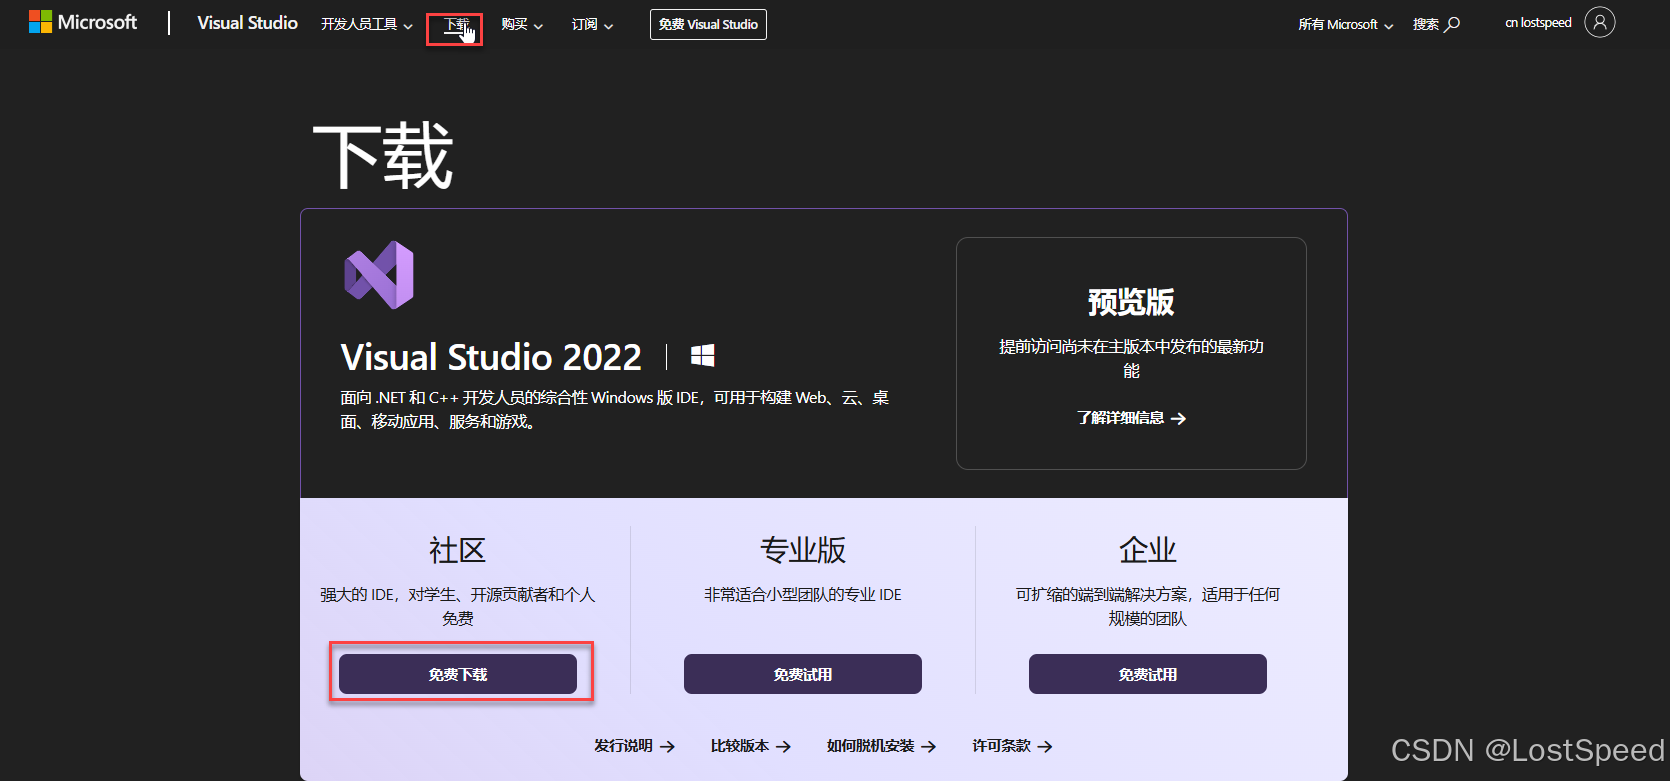Open 了解详细信息 link in 预览版 card
Viewport: 1670px width, 781px height.
click(1131, 418)
